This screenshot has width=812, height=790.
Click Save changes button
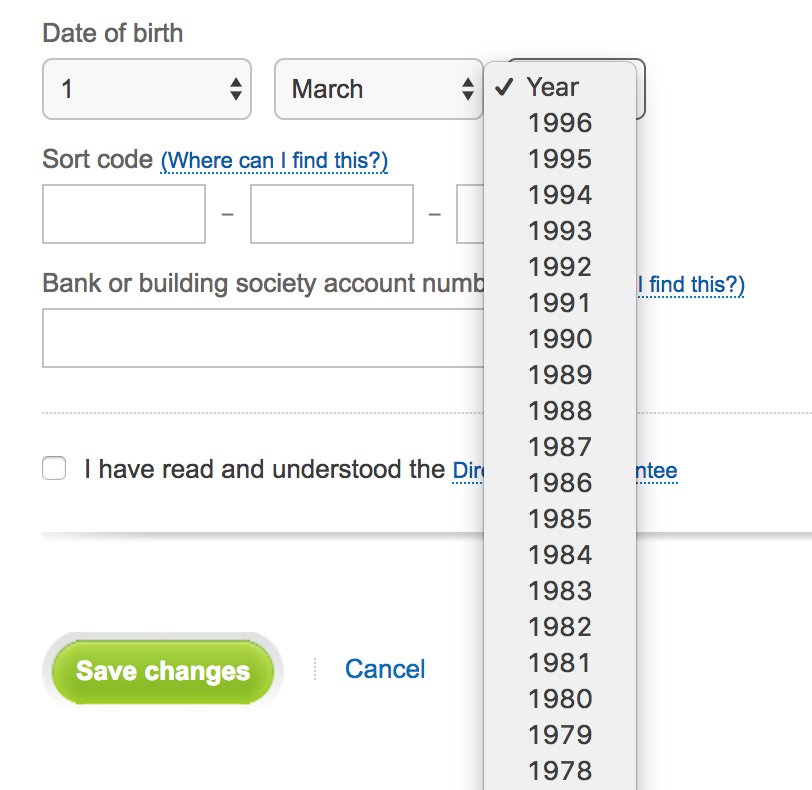[162, 671]
